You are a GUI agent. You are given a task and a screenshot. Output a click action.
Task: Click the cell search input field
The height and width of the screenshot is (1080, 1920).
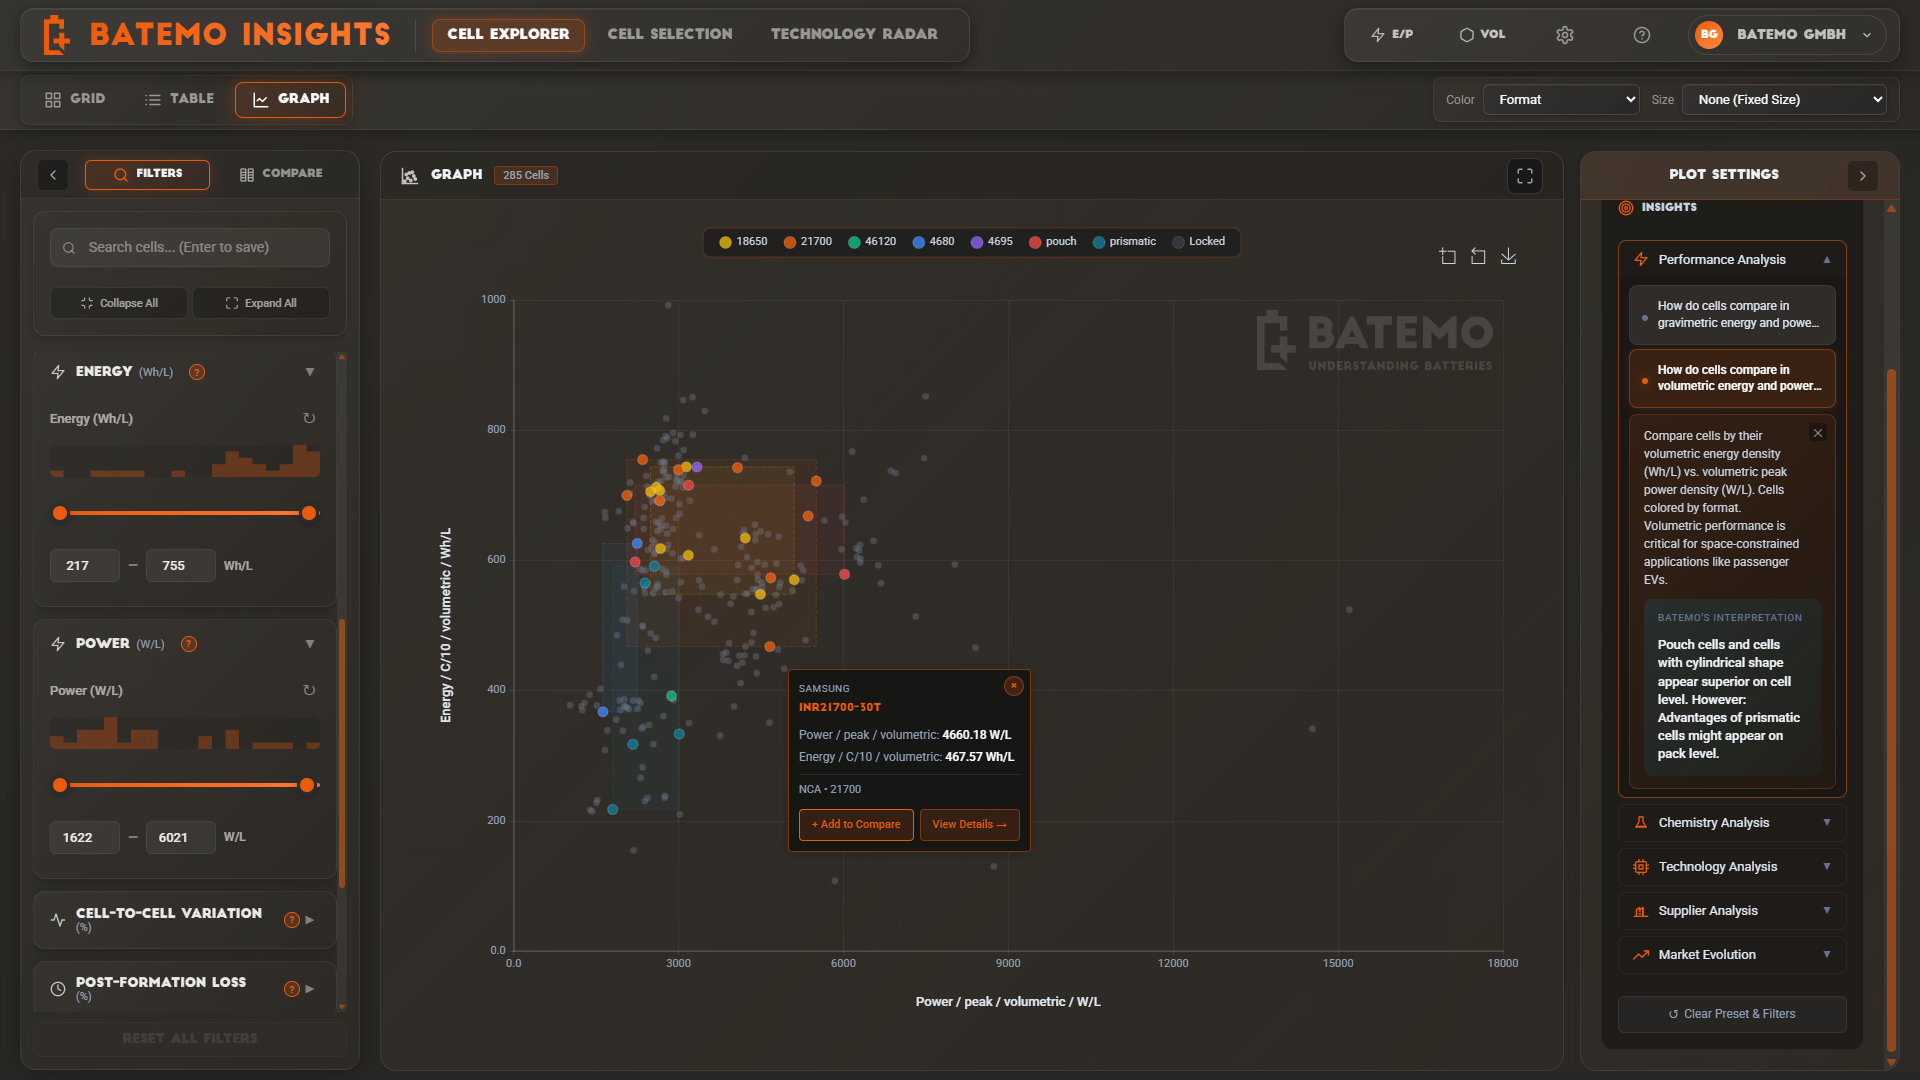pyautogui.click(x=189, y=247)
